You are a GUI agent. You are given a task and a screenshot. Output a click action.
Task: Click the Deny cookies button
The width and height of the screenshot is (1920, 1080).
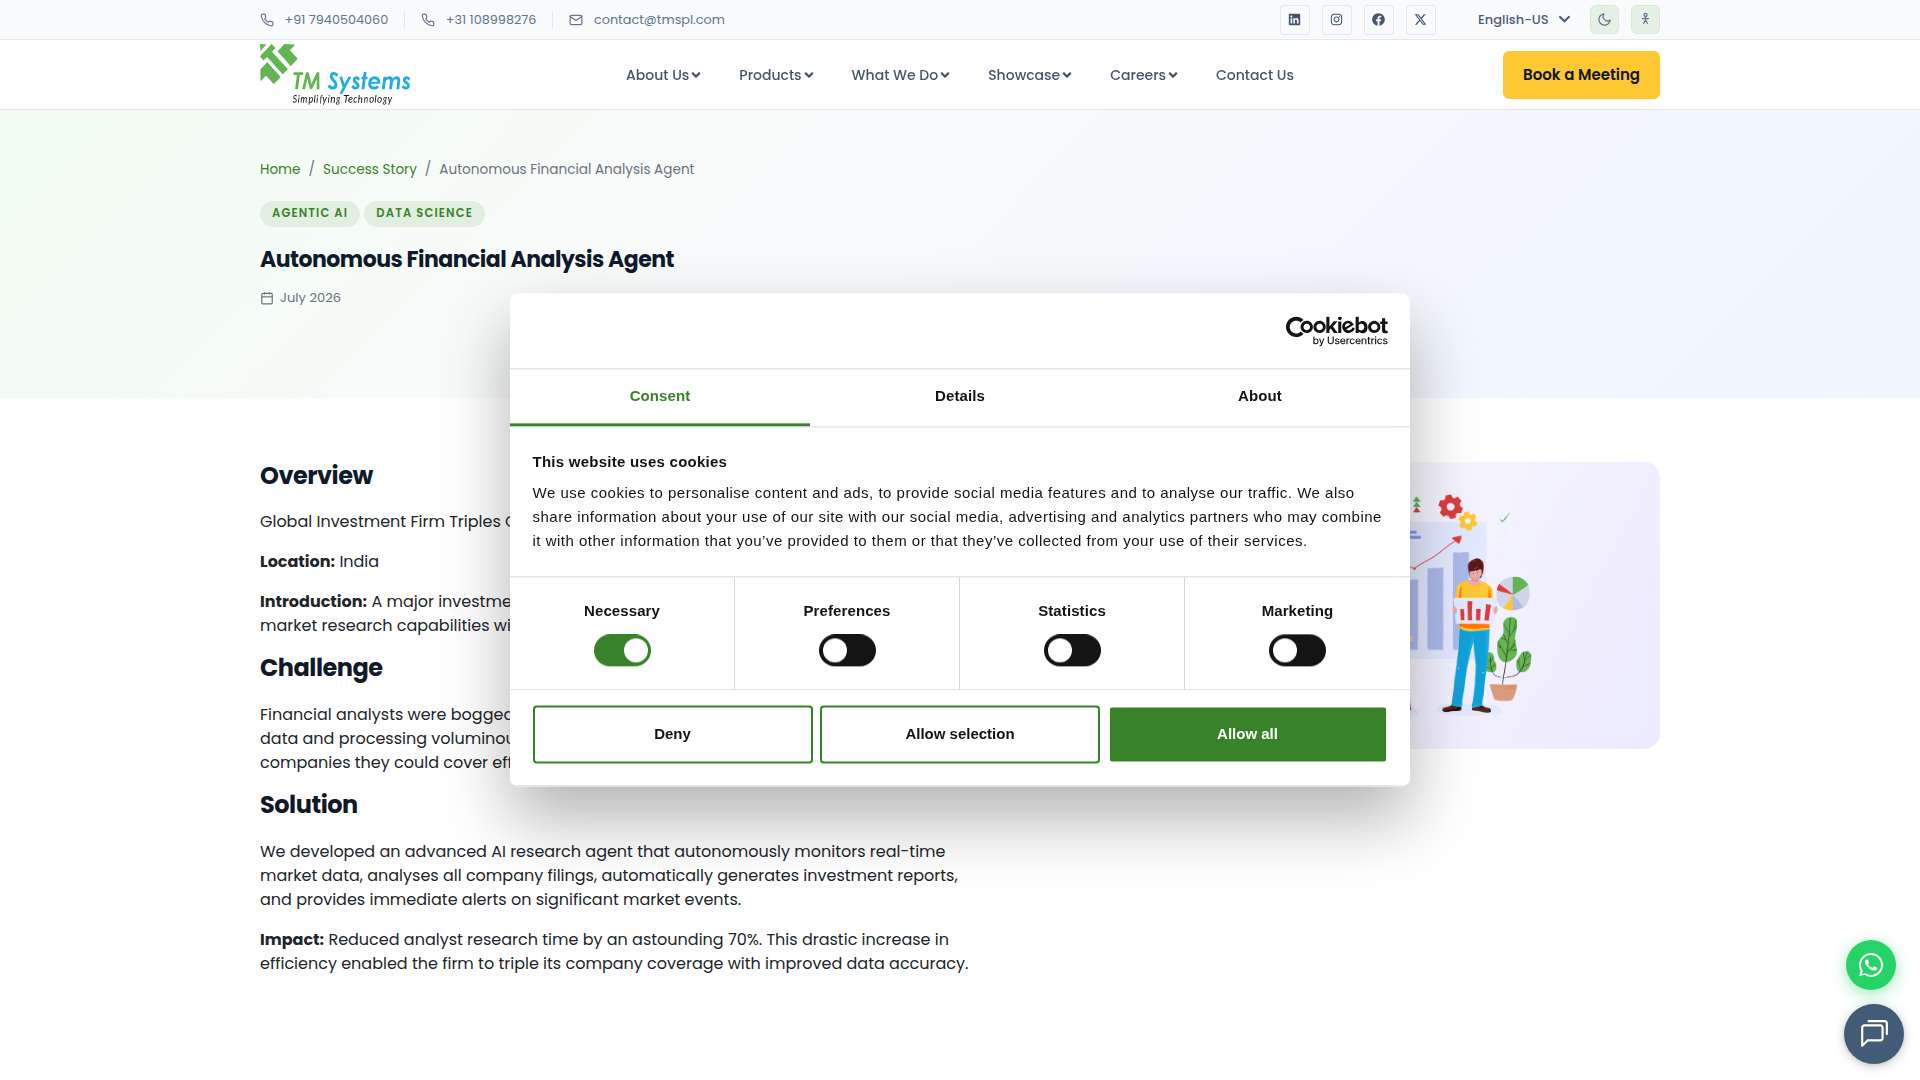(672, 734)
